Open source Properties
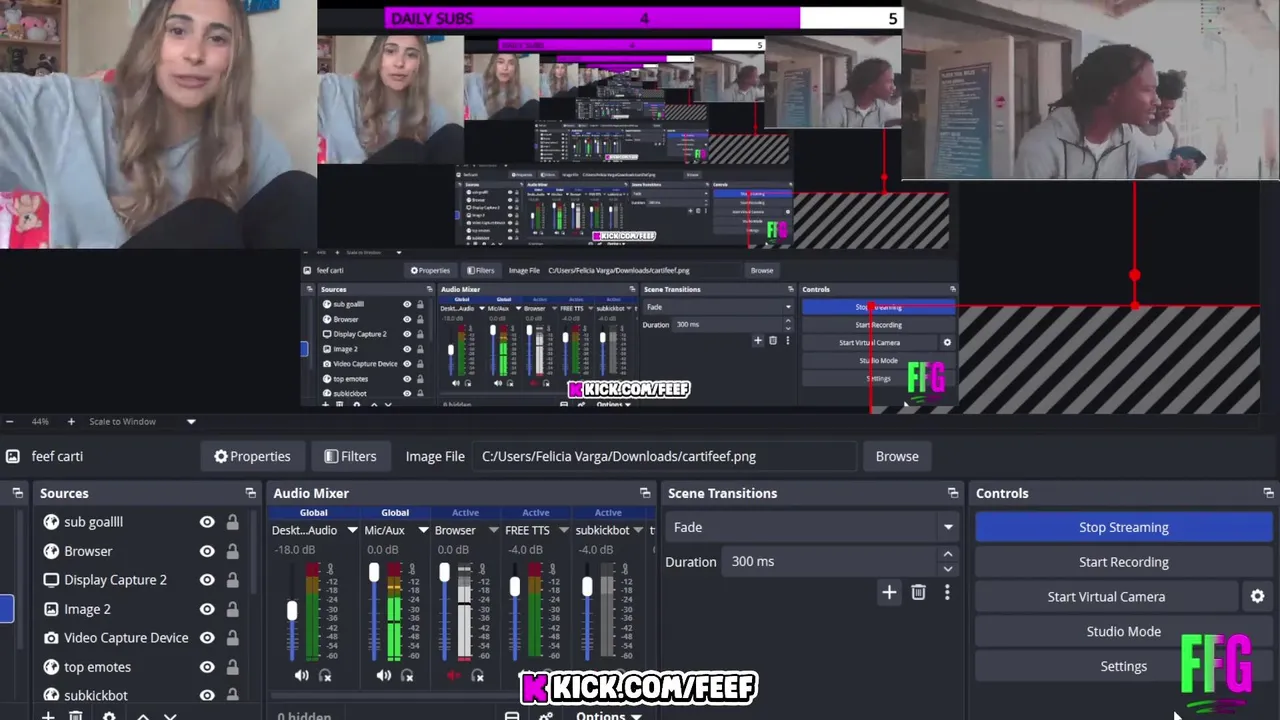The image size is (1280, 720). click(252, 456)
